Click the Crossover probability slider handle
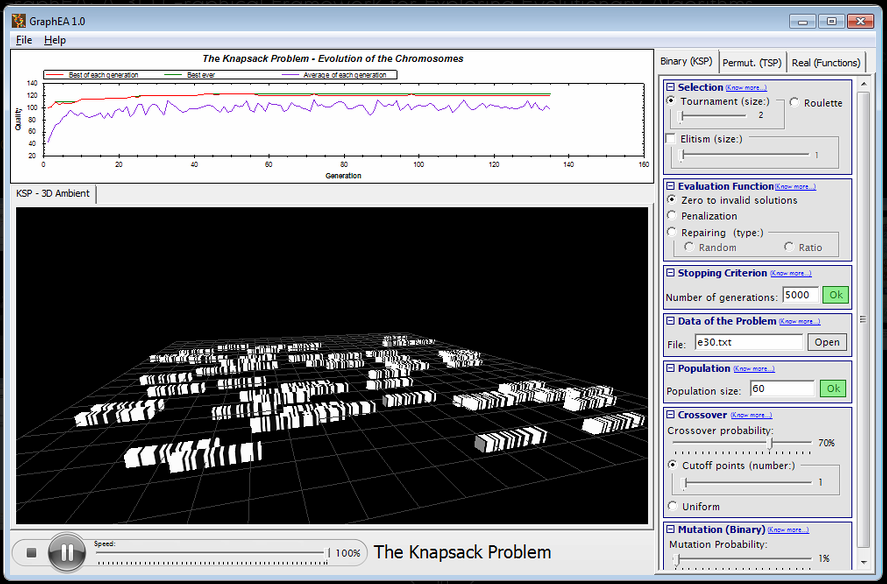887x584 pixels. point(769,443)
